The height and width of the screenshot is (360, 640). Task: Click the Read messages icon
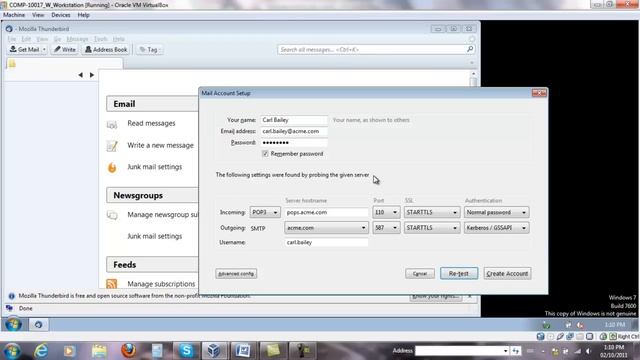pos(112,124)
